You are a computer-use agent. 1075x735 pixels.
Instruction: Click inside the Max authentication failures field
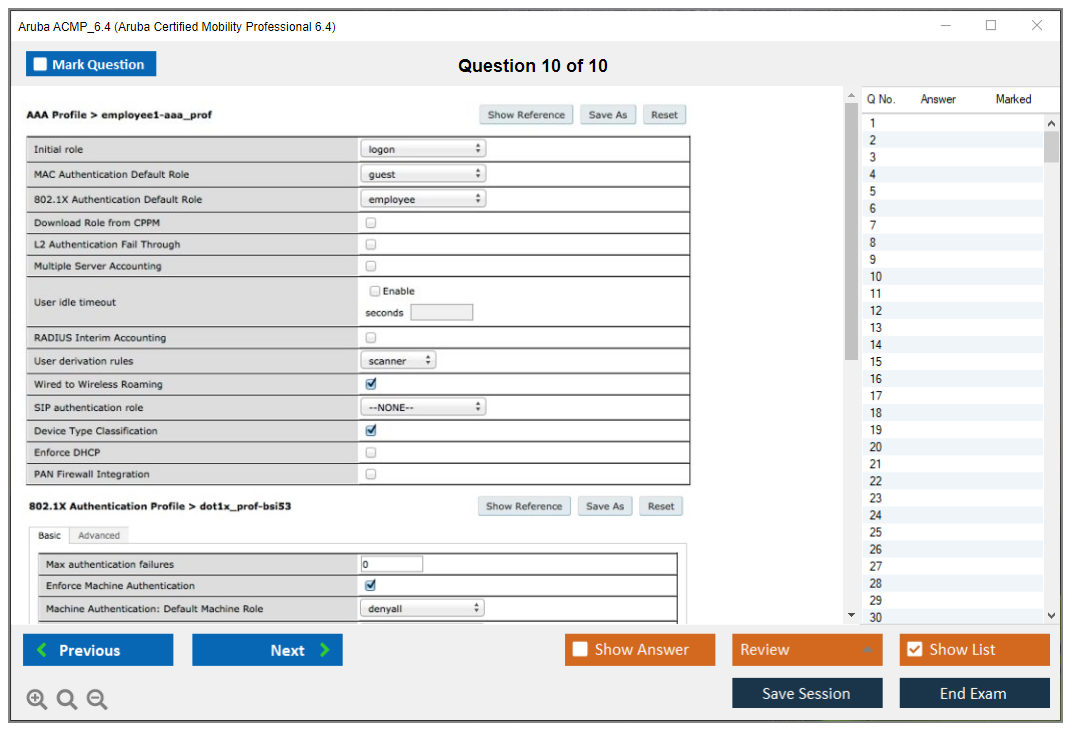click(x=391, y=564)
